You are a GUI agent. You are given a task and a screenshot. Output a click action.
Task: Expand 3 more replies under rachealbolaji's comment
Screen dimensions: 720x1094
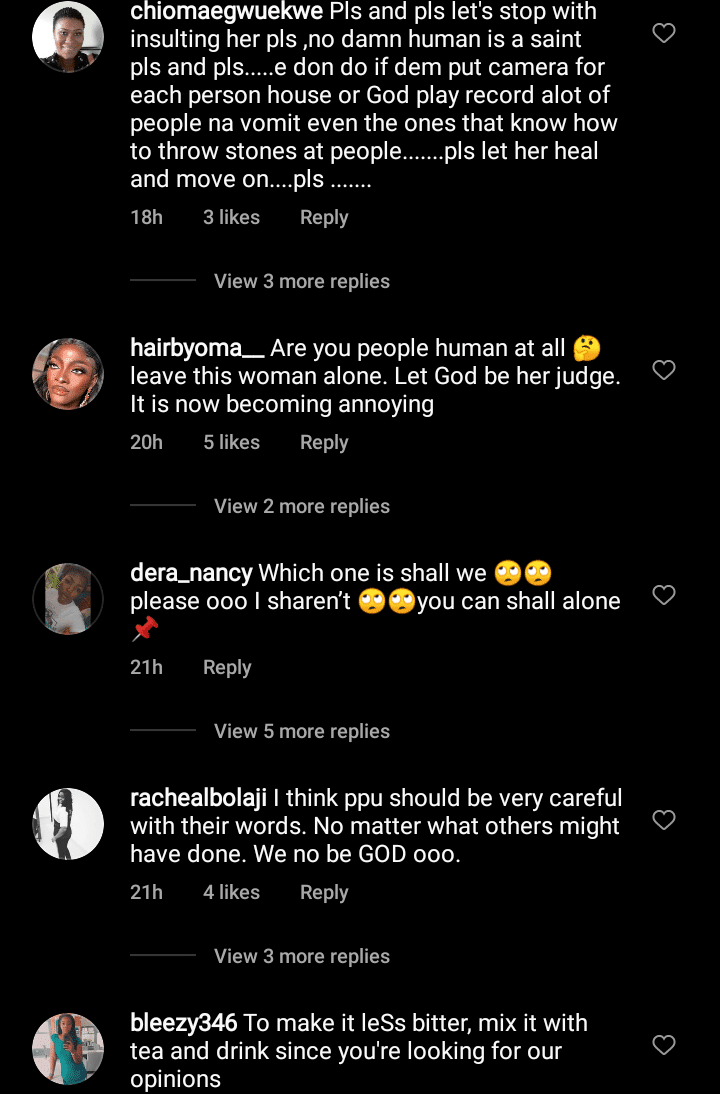301,956
